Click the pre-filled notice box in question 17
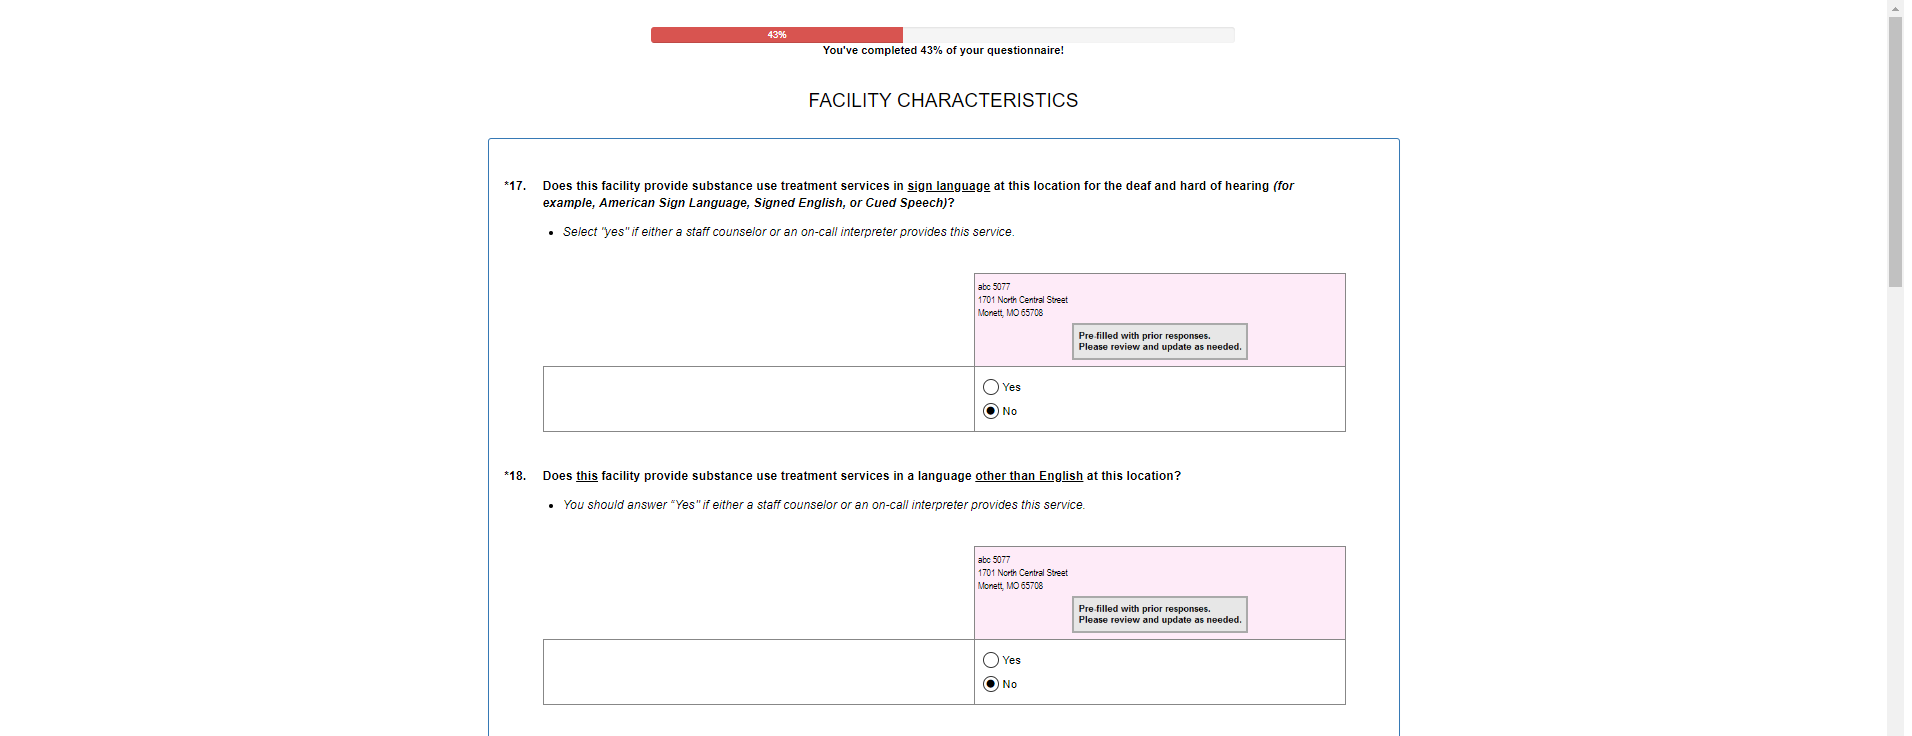This screenshot has height=736, width=1912. point(1159,342)
